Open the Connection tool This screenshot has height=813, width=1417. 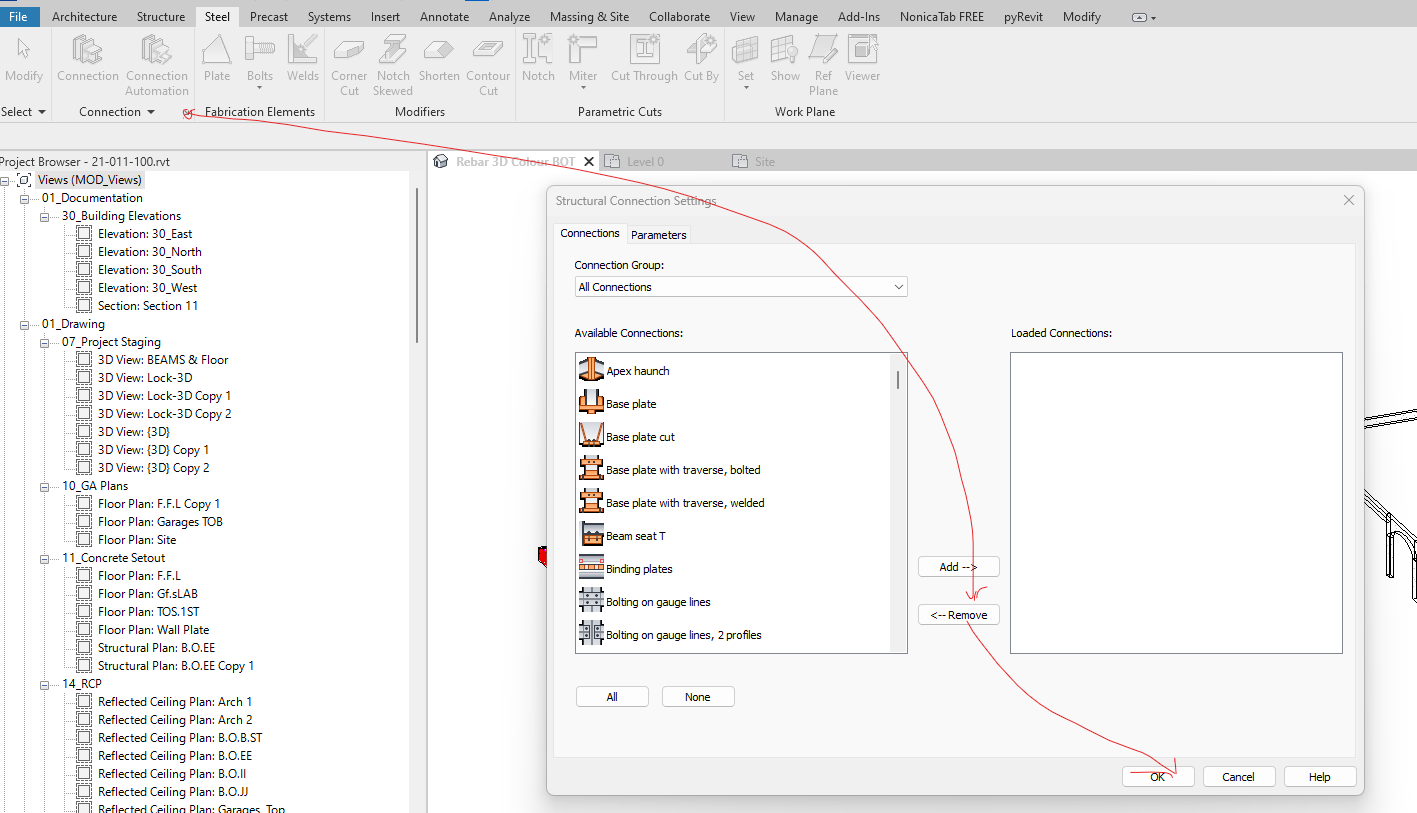click(x=87, y=58)
